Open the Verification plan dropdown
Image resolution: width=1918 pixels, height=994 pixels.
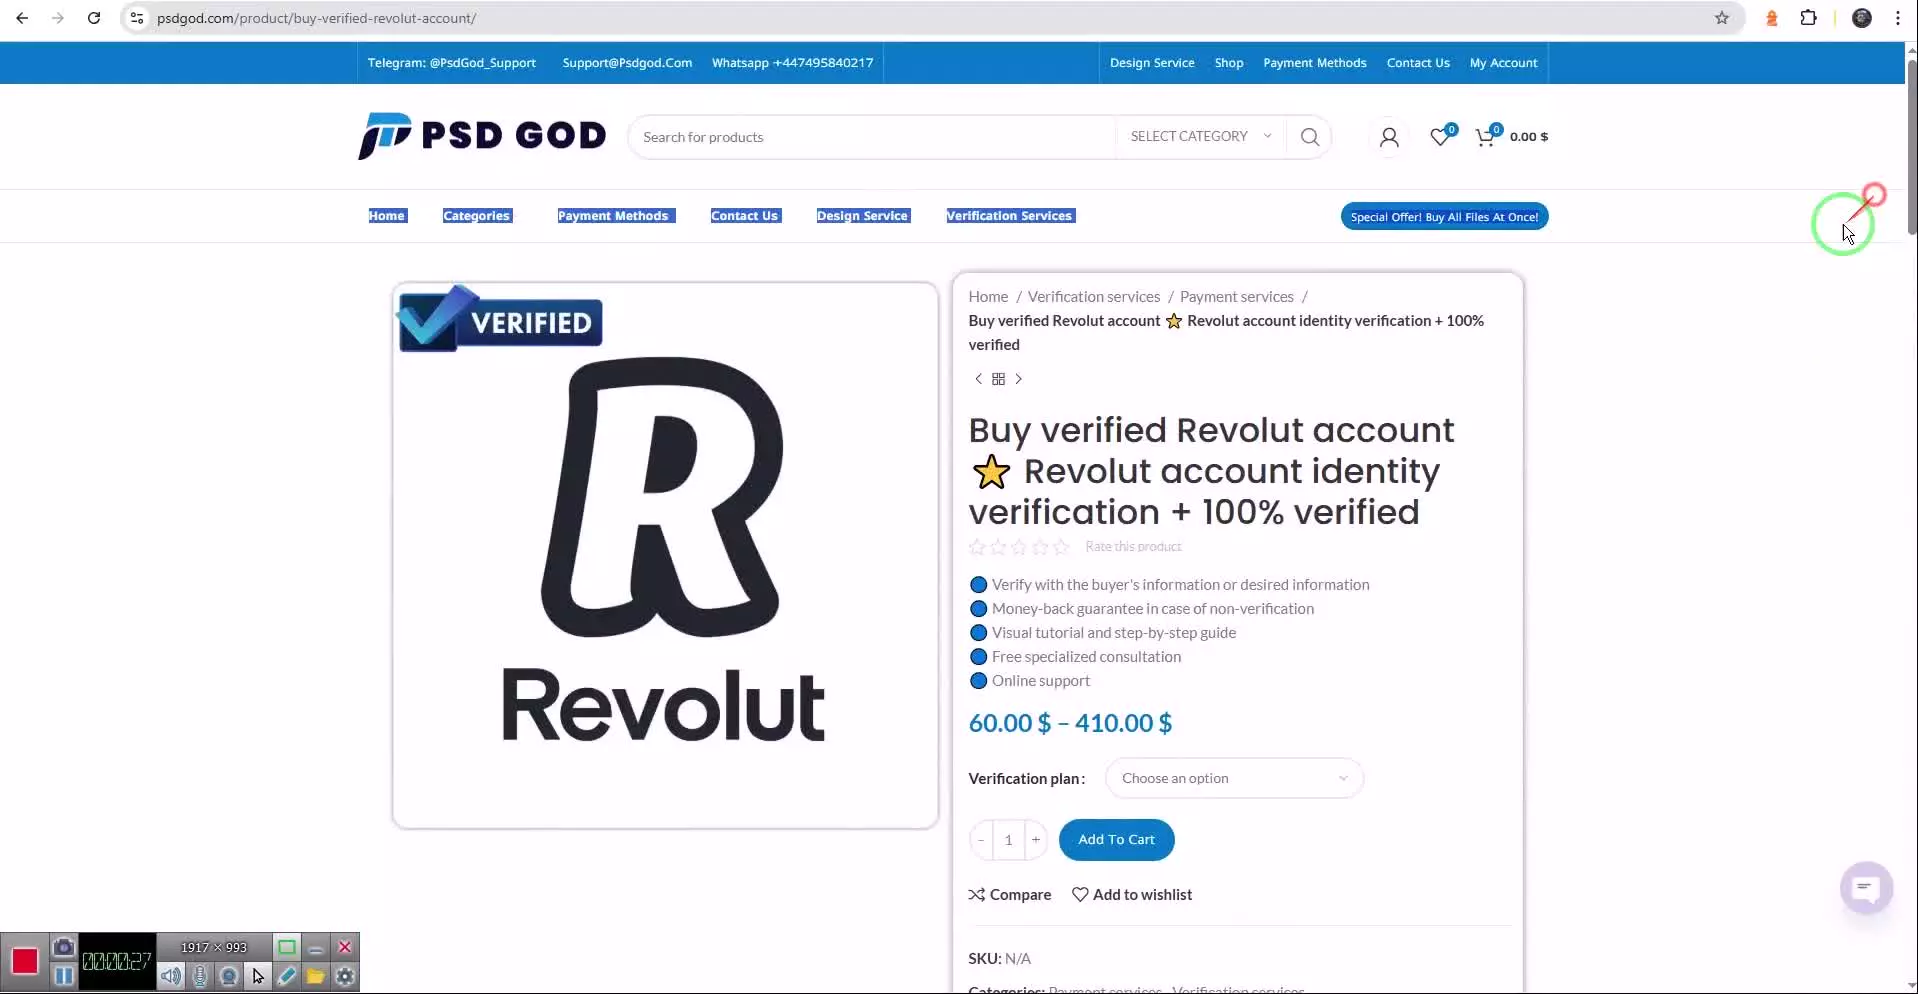click(1234, 778)
